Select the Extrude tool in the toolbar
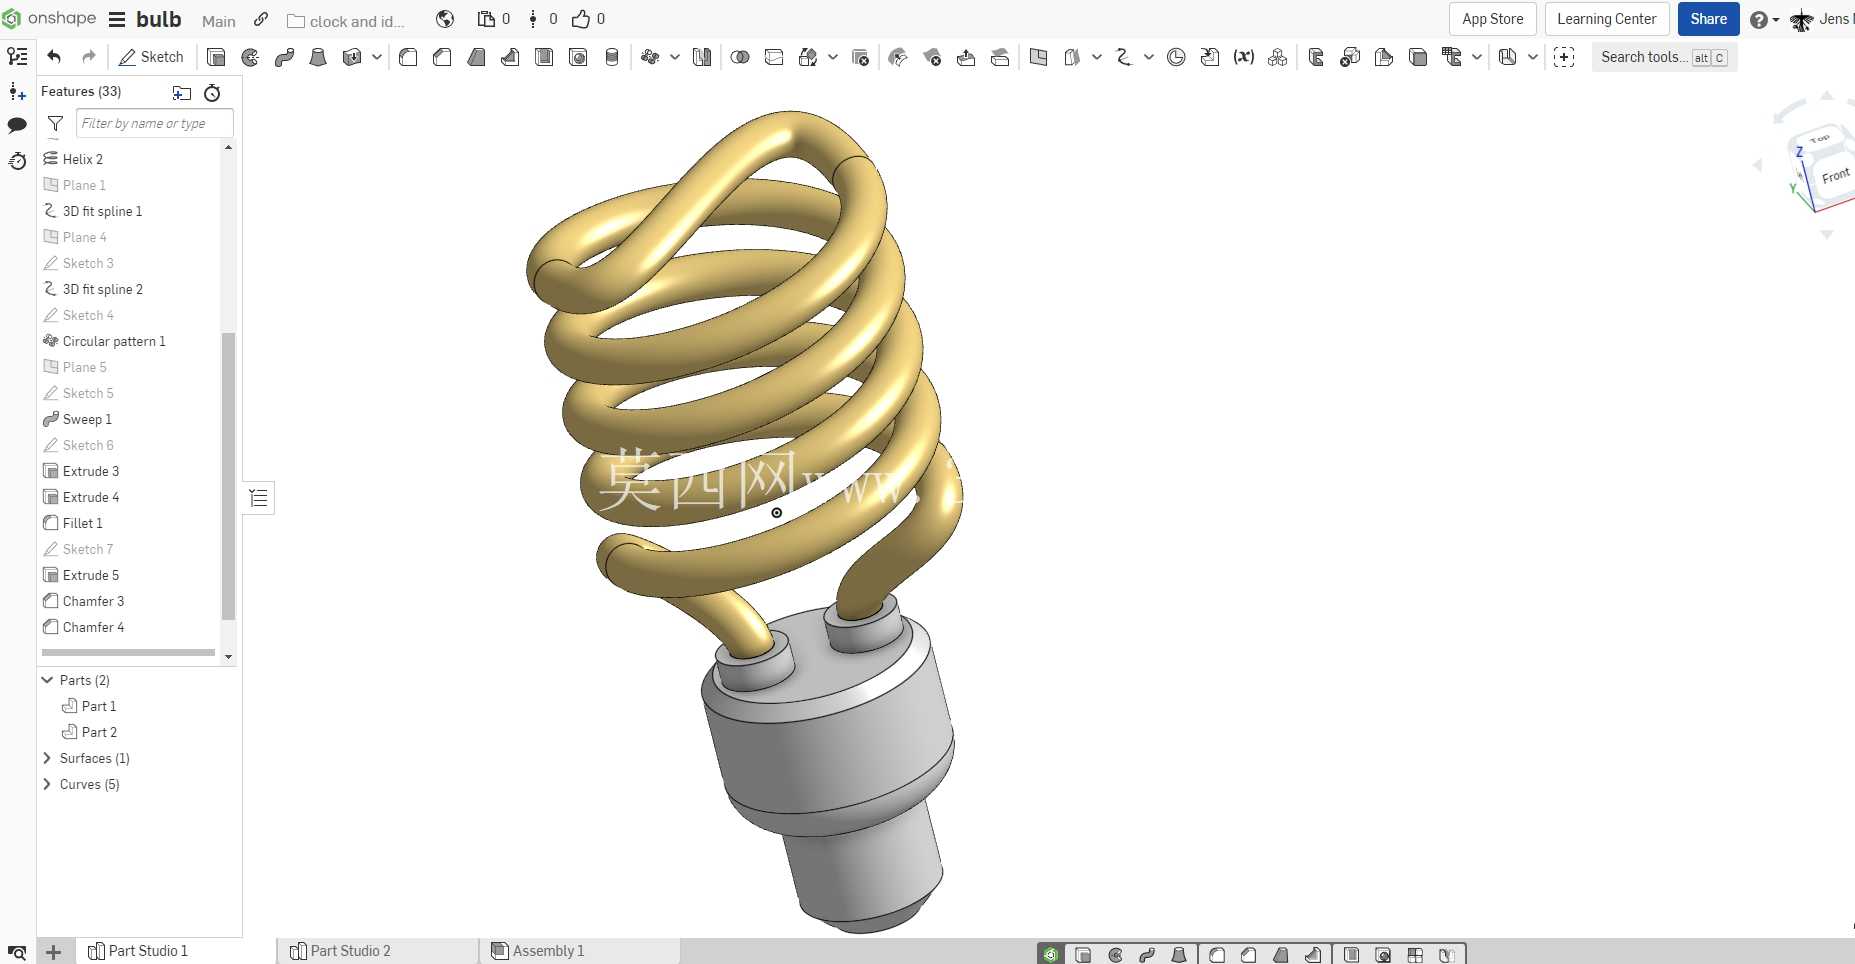Image resolution: width=1855 pixels, height=964 pixels. tap(216, 57)
